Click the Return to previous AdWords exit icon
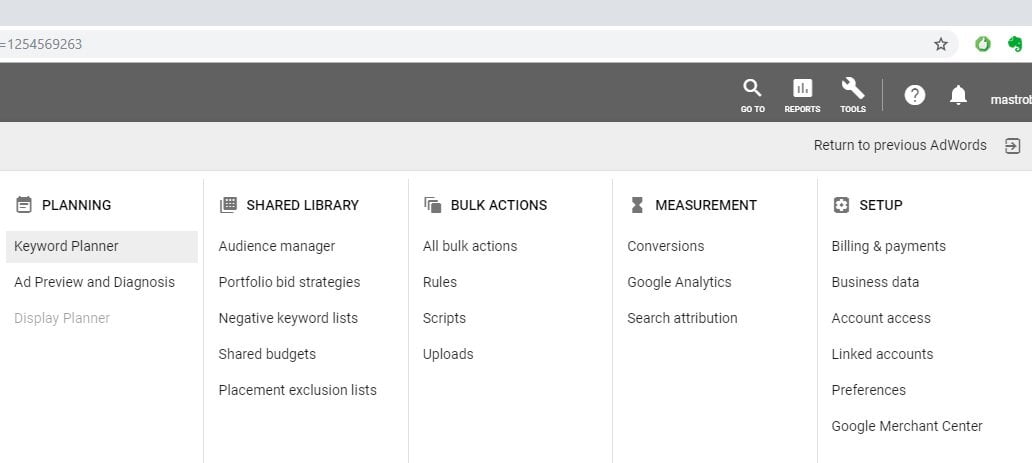Viewport: 1032px width, 463px height. pos(1012,146)
